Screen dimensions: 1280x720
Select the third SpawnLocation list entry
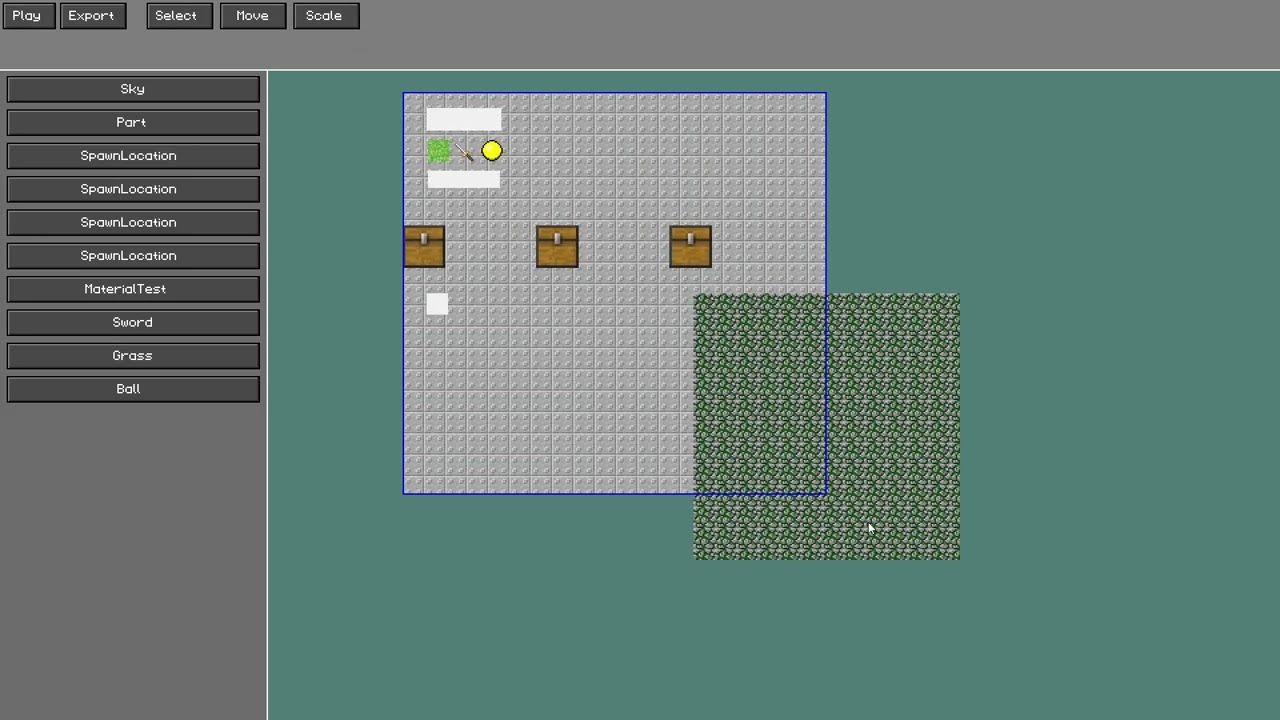click(x=133, y=223)
